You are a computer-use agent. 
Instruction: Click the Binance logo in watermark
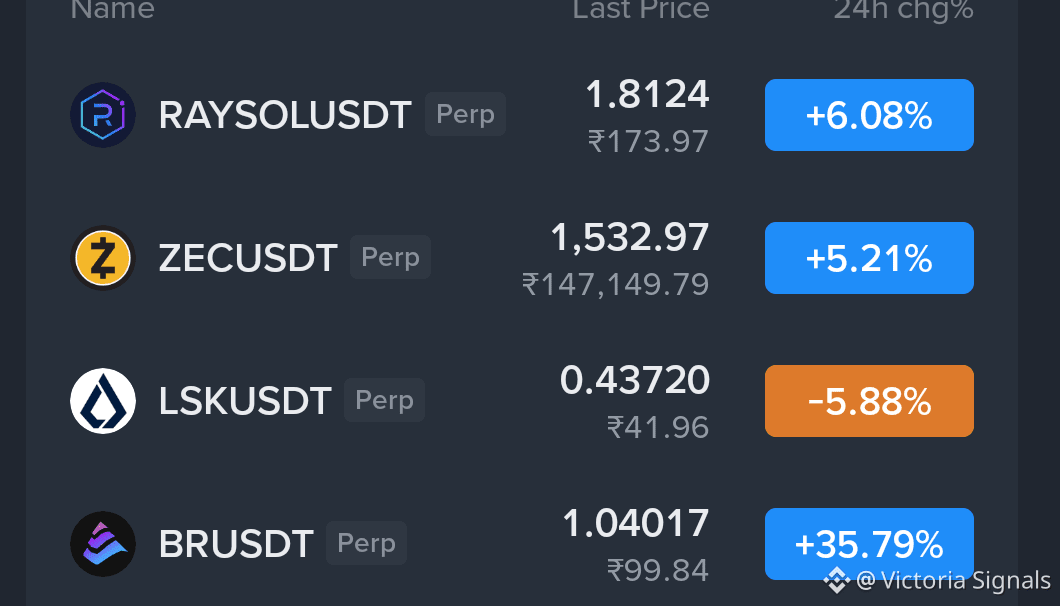pyautogui.click(x=836, y=580)
